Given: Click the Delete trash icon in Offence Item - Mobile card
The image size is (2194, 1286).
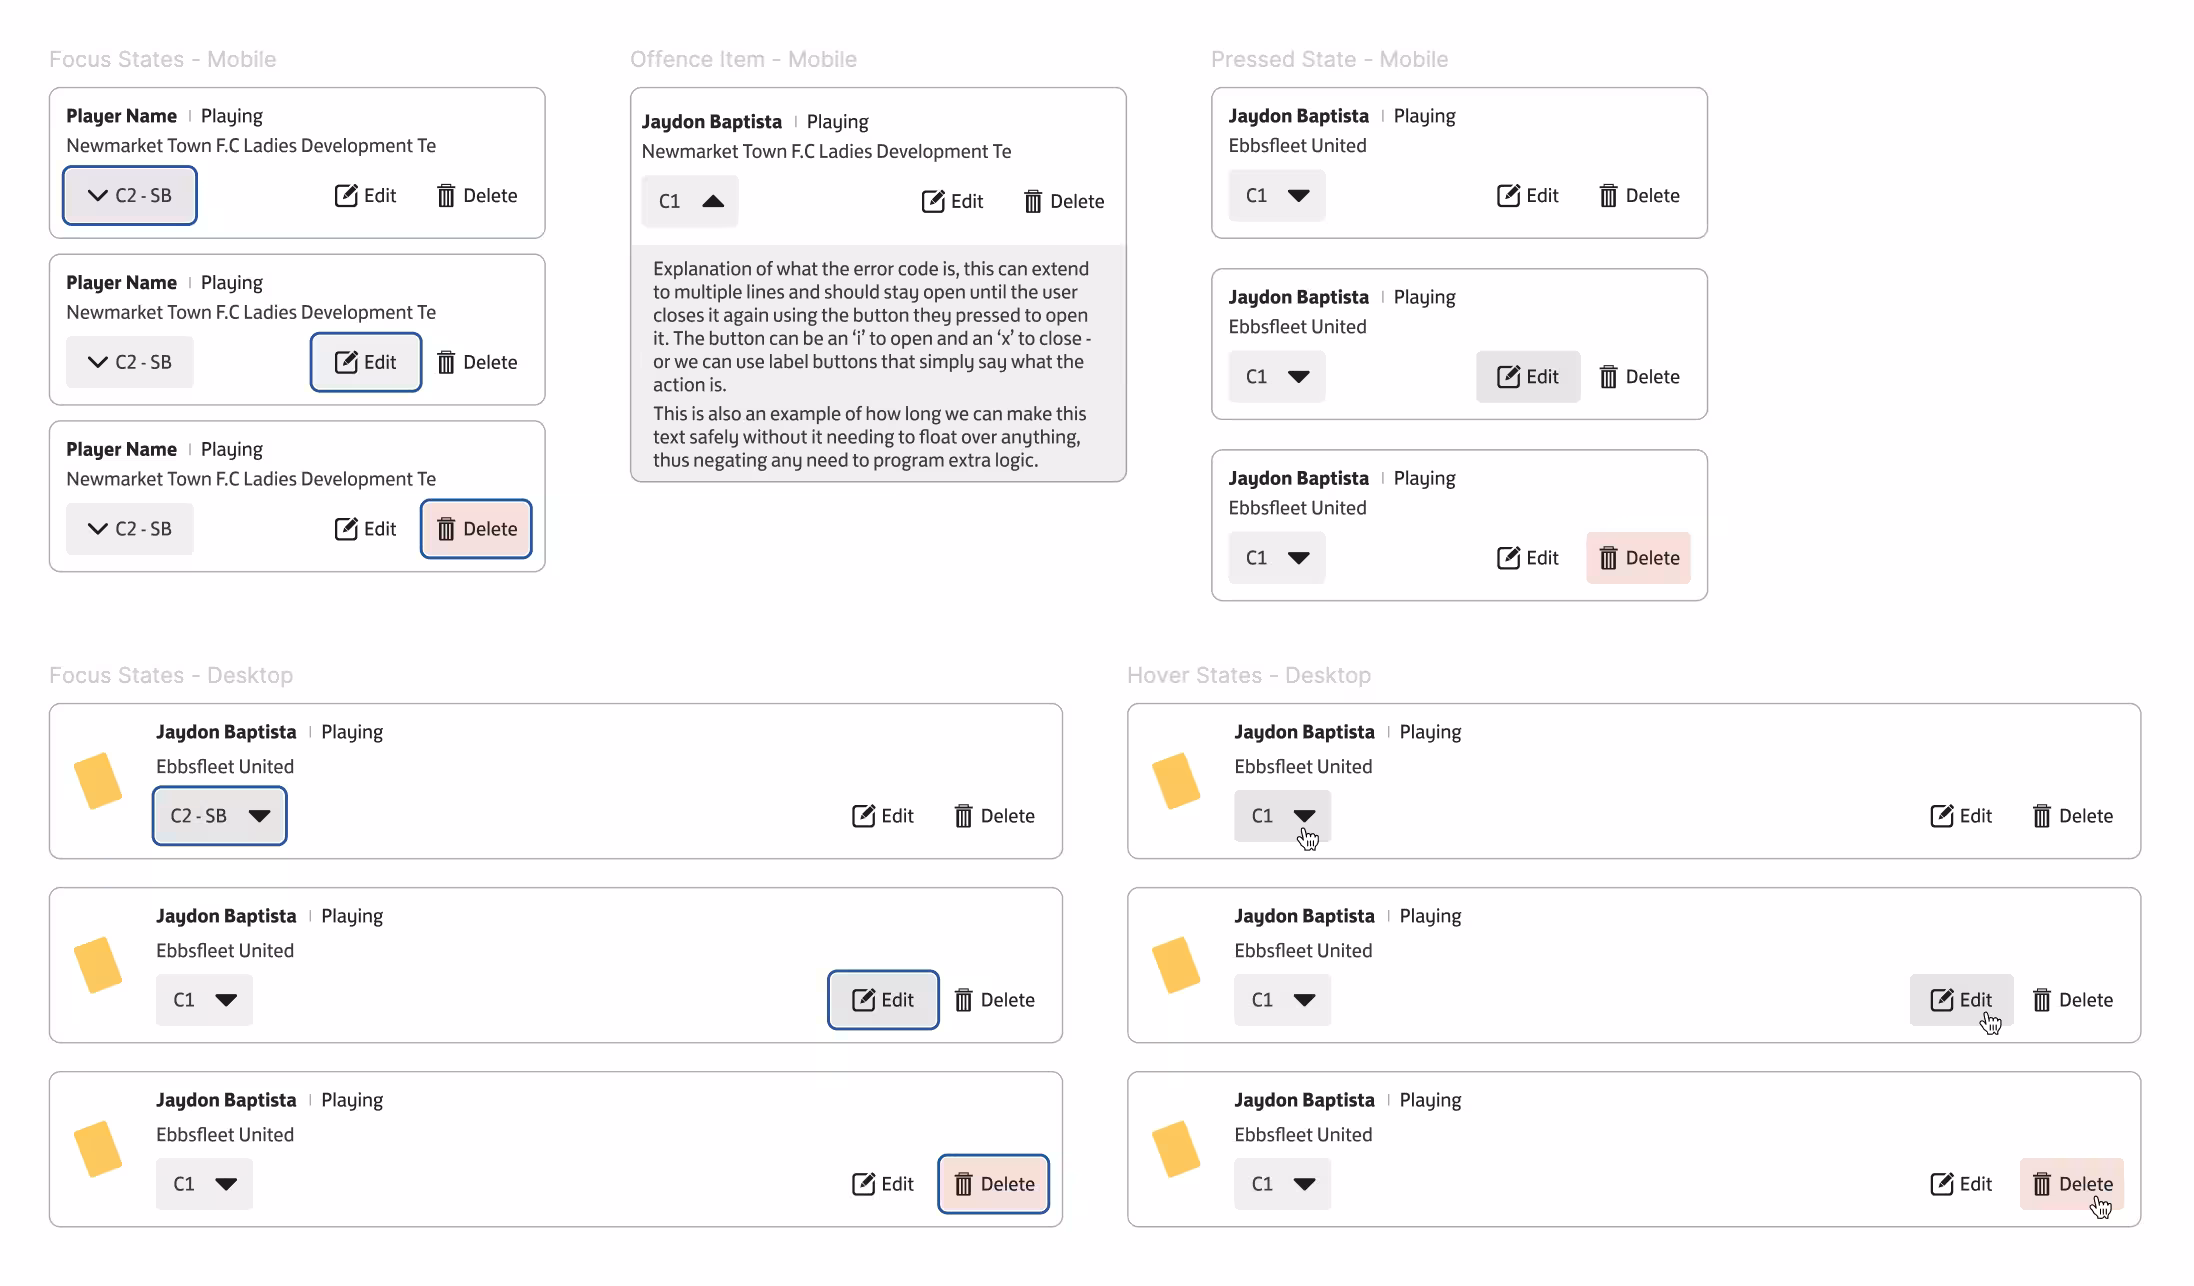Looking at the screenshot, I should click(1033, 202).
